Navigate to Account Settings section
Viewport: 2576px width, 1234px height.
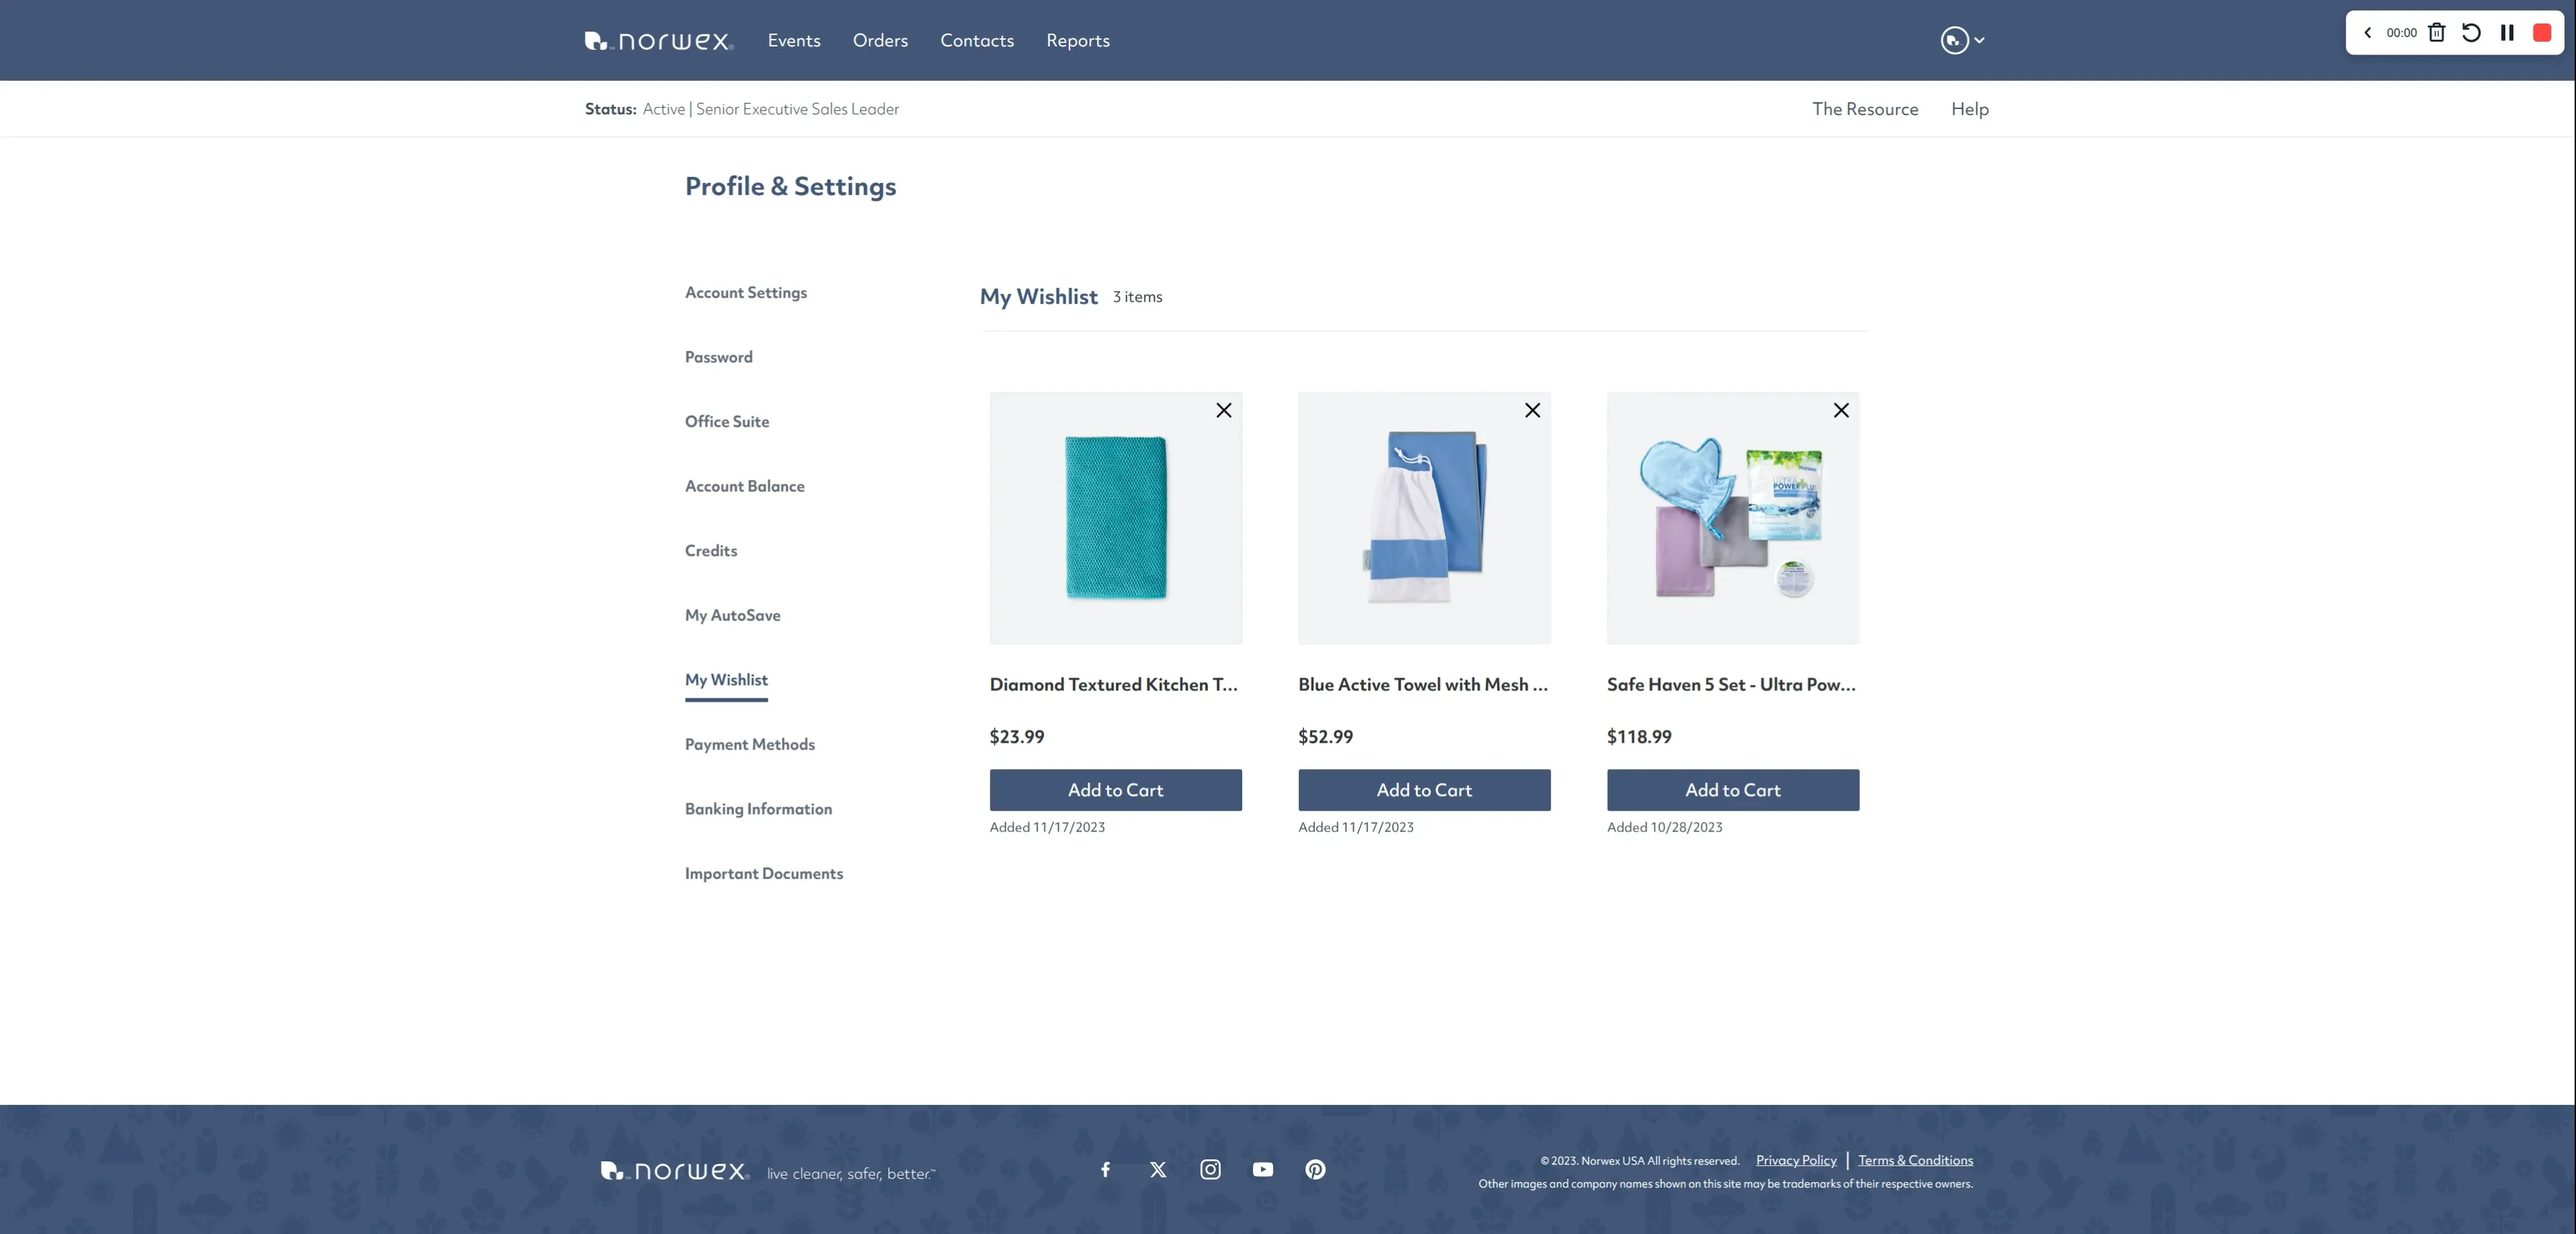click(x=746, y=293)
